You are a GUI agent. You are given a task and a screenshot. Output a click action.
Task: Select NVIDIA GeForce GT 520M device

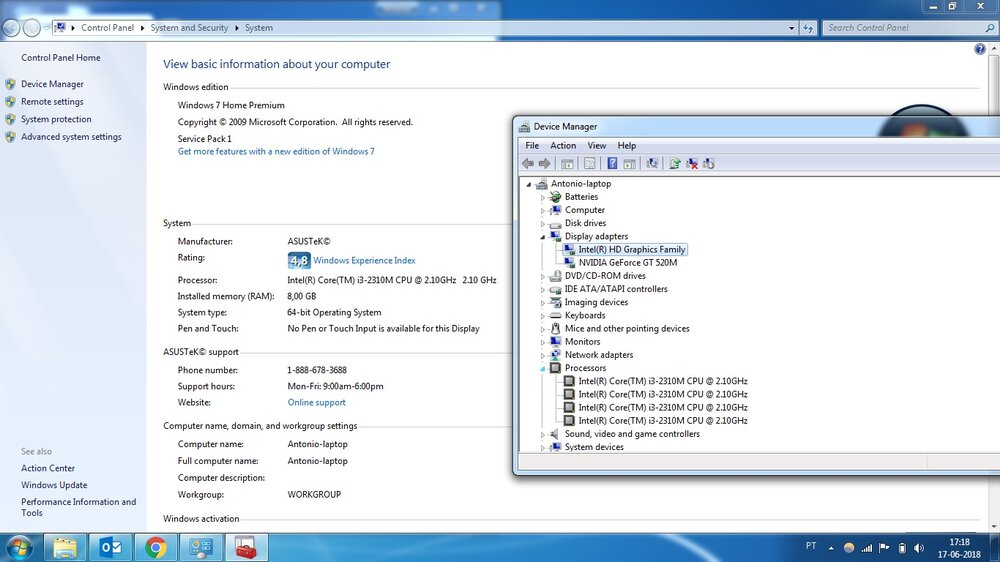point(627,263)
